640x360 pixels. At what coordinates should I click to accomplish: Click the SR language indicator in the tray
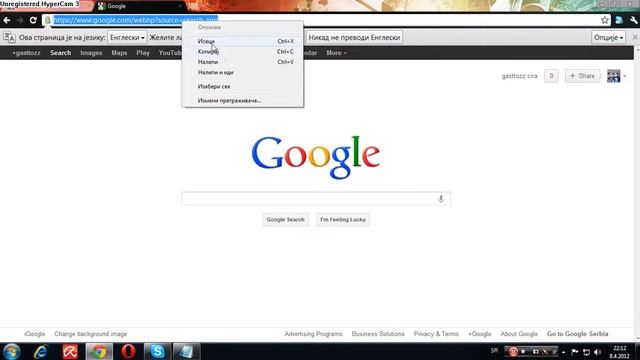tap(494, 351)
